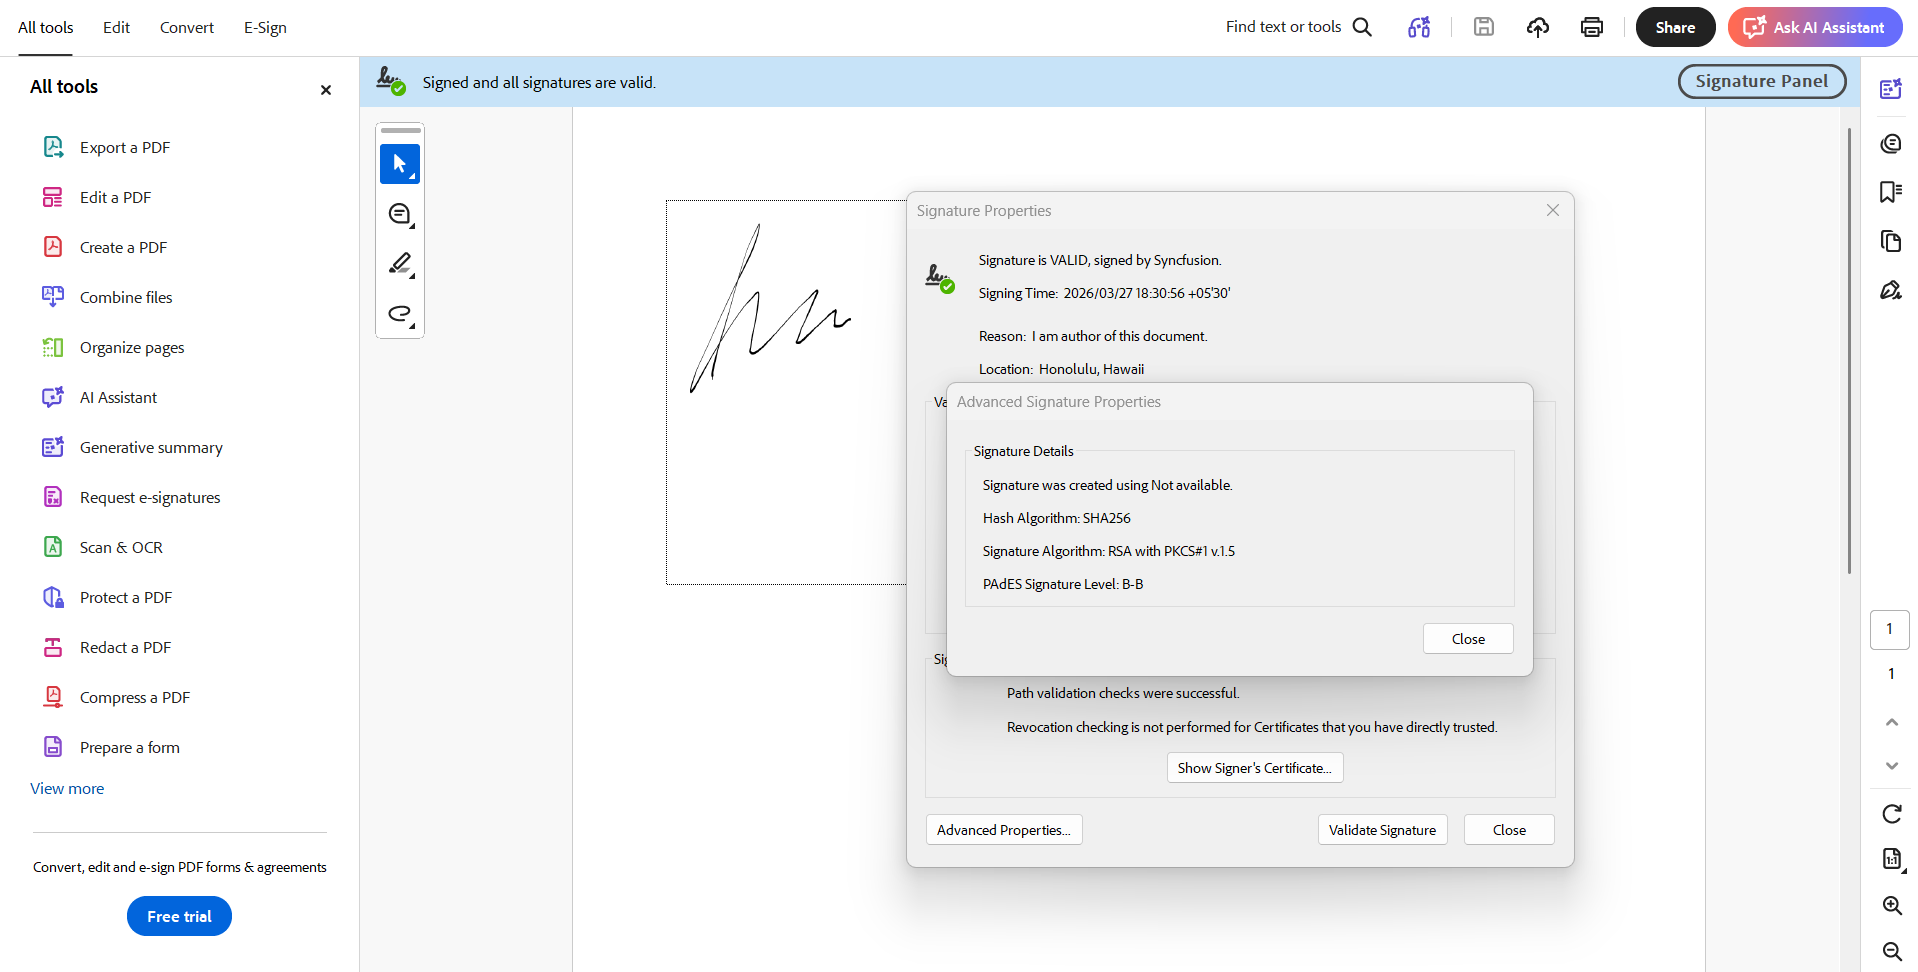Open the Fill & Sign panel
1918x972 pixels.
coord(1891,290)
